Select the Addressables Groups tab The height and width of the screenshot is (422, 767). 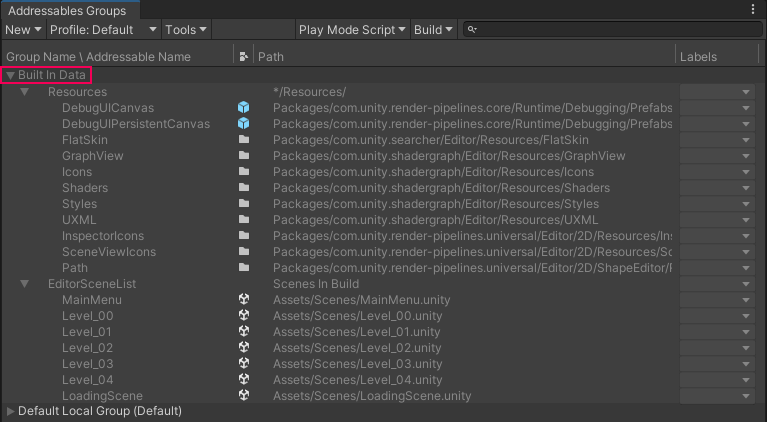point(67,10)
